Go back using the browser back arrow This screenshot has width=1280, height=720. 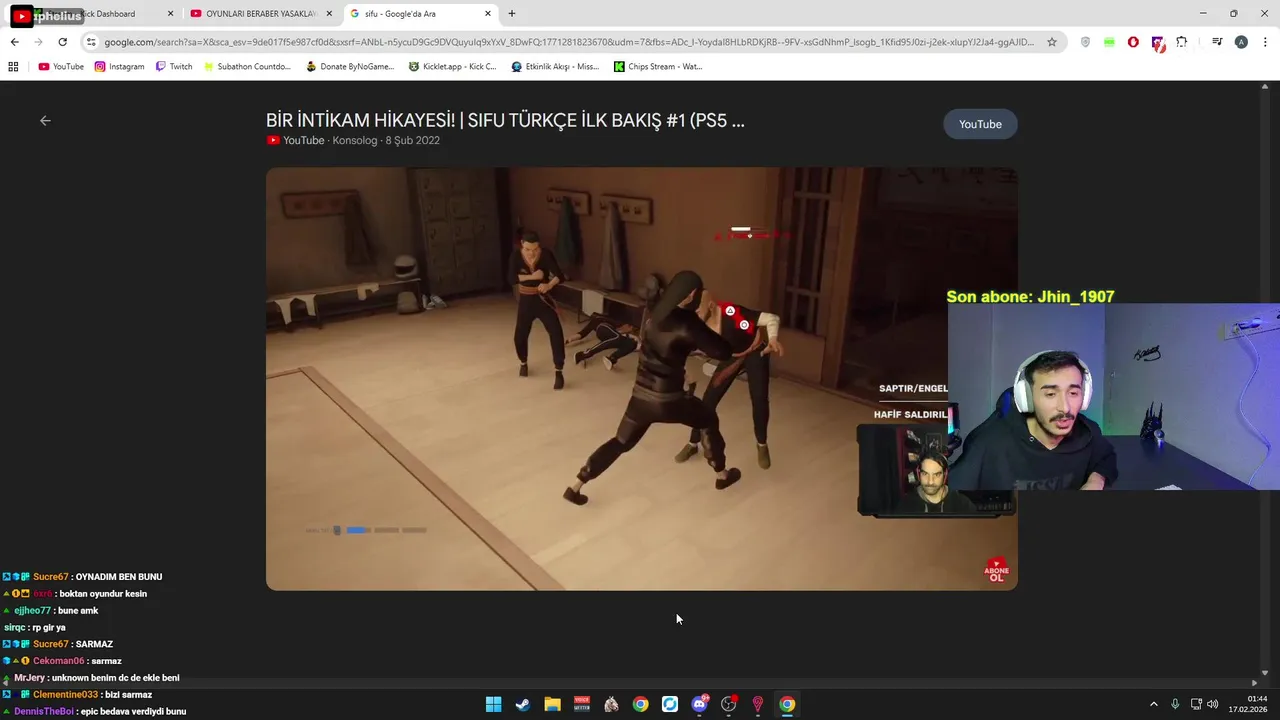pyautogui.click(x=14, y=42)
